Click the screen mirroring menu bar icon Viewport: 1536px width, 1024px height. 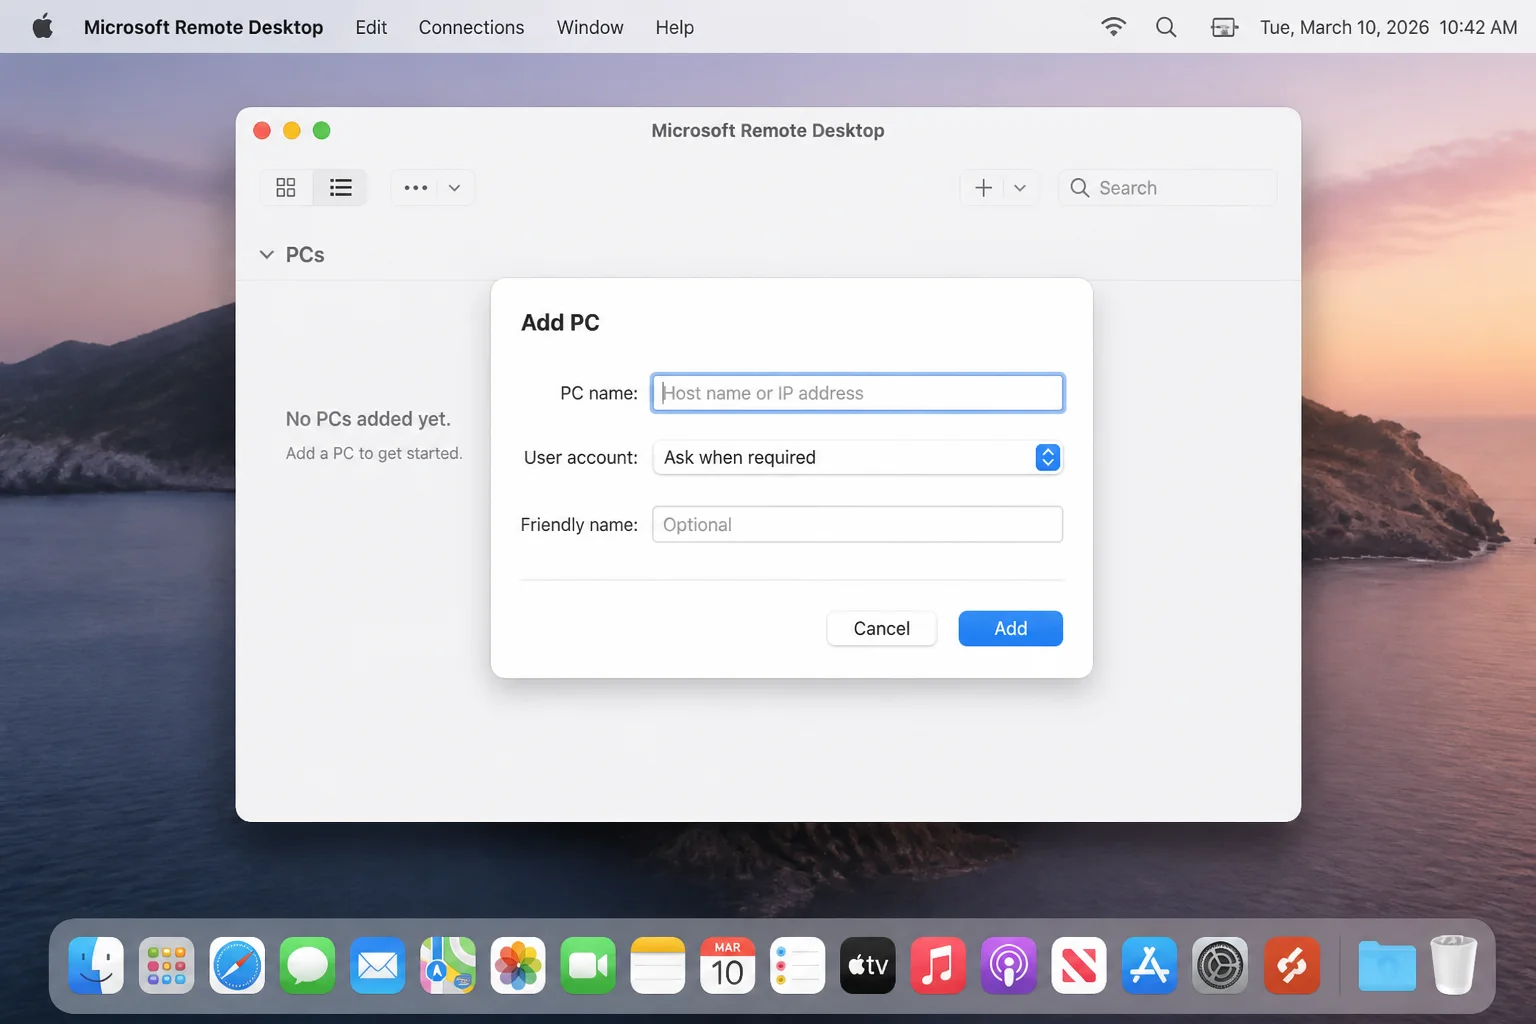click(x=1224, y=27)
